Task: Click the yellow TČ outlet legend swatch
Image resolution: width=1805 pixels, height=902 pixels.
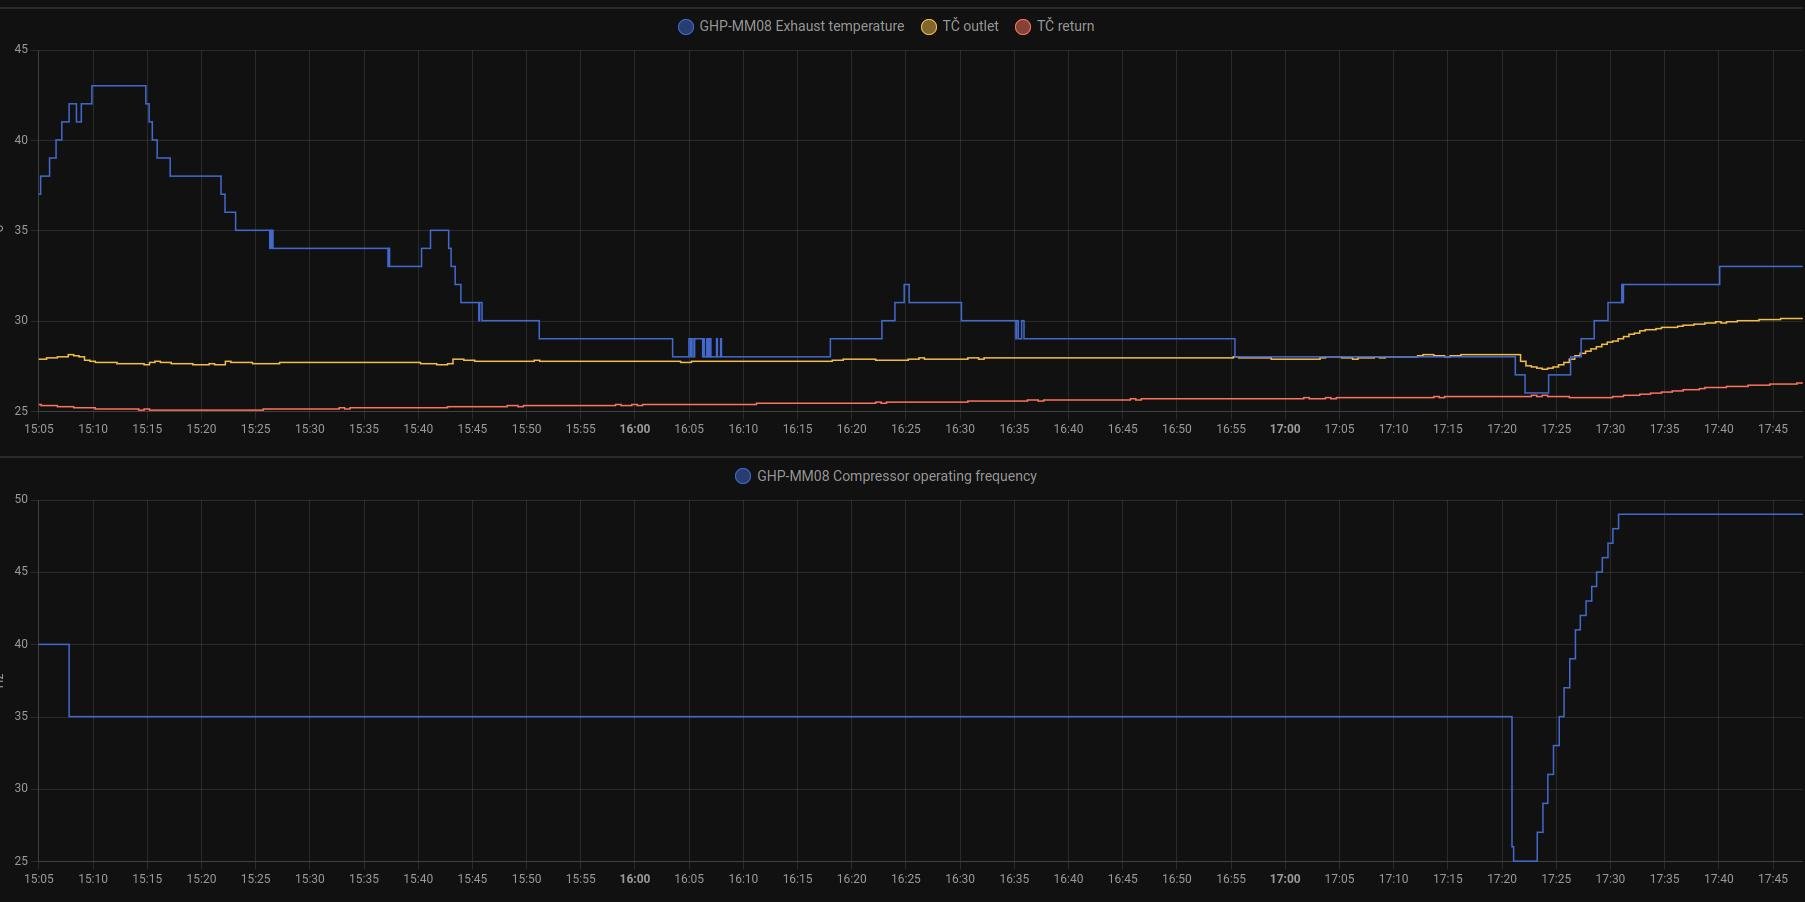Action: click(929, 27)
